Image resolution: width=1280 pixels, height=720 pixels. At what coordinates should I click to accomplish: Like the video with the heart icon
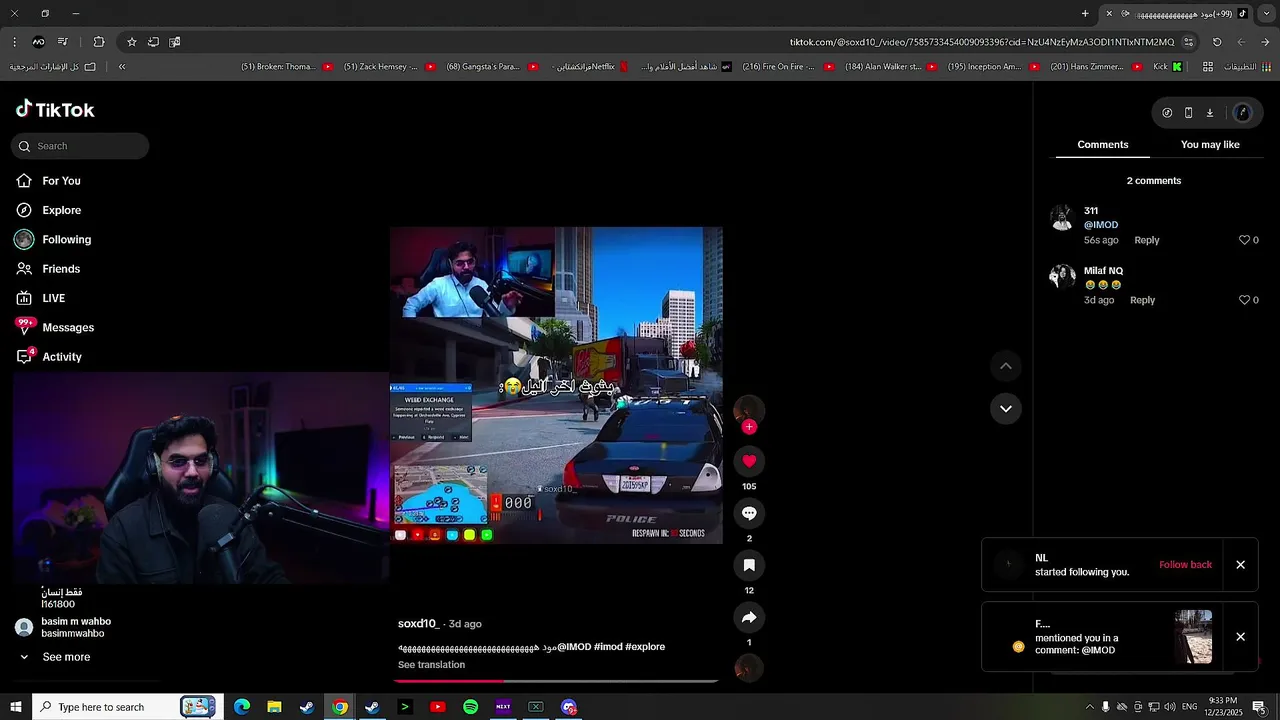point(749,461)
